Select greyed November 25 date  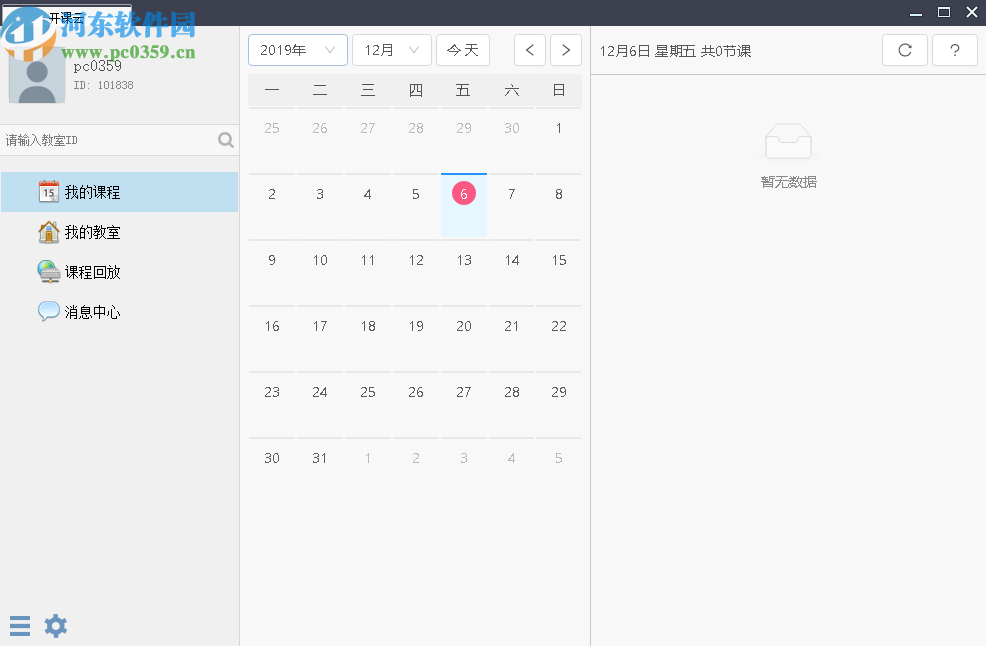(x=272, y=141)
